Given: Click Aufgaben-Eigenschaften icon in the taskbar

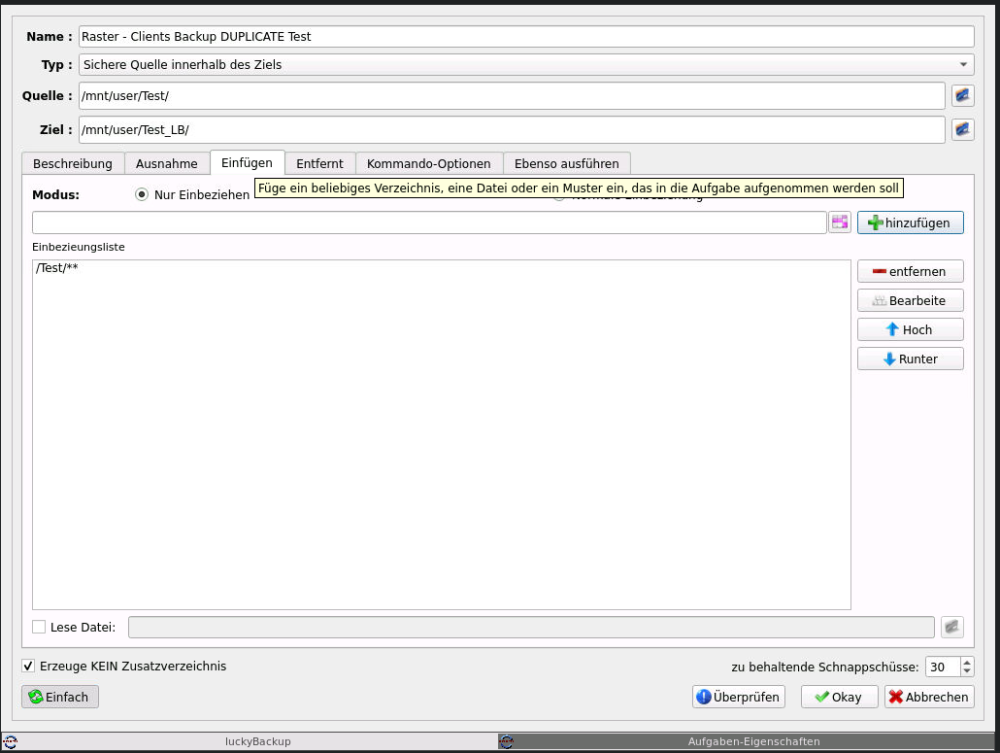Looking at the screenshot, I should coord(506,742).
